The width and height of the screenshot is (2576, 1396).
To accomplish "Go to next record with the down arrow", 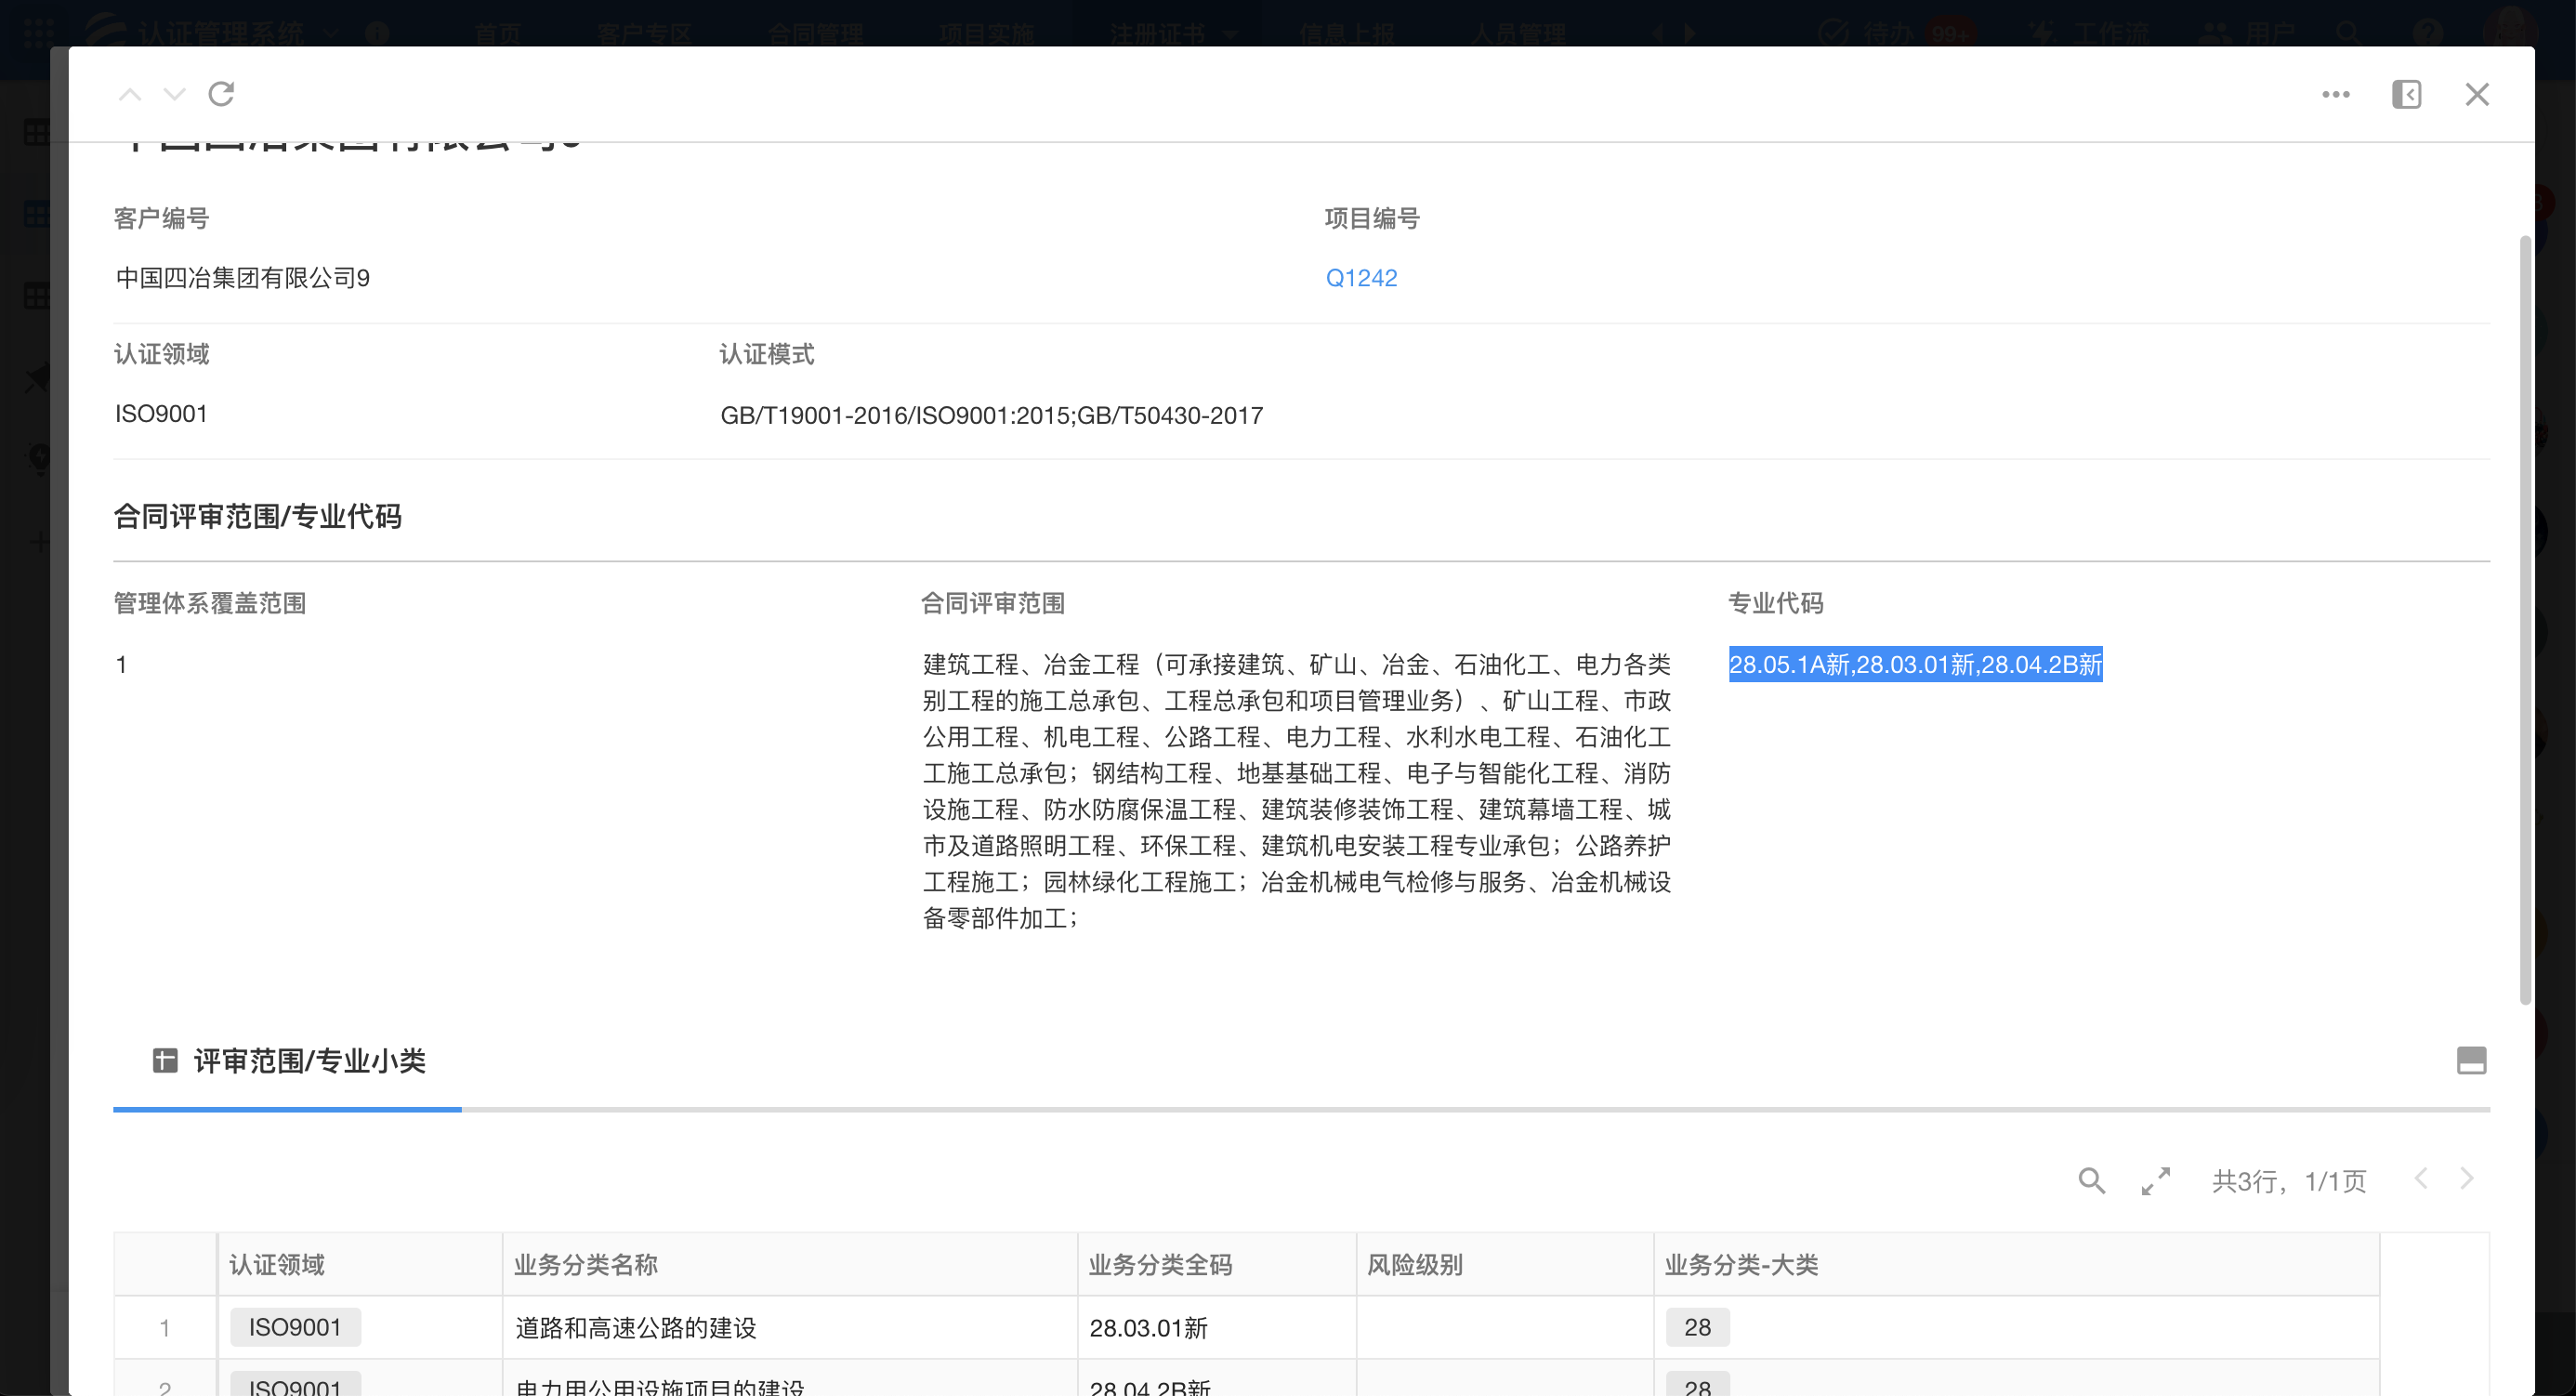I will tap(174, 94).
